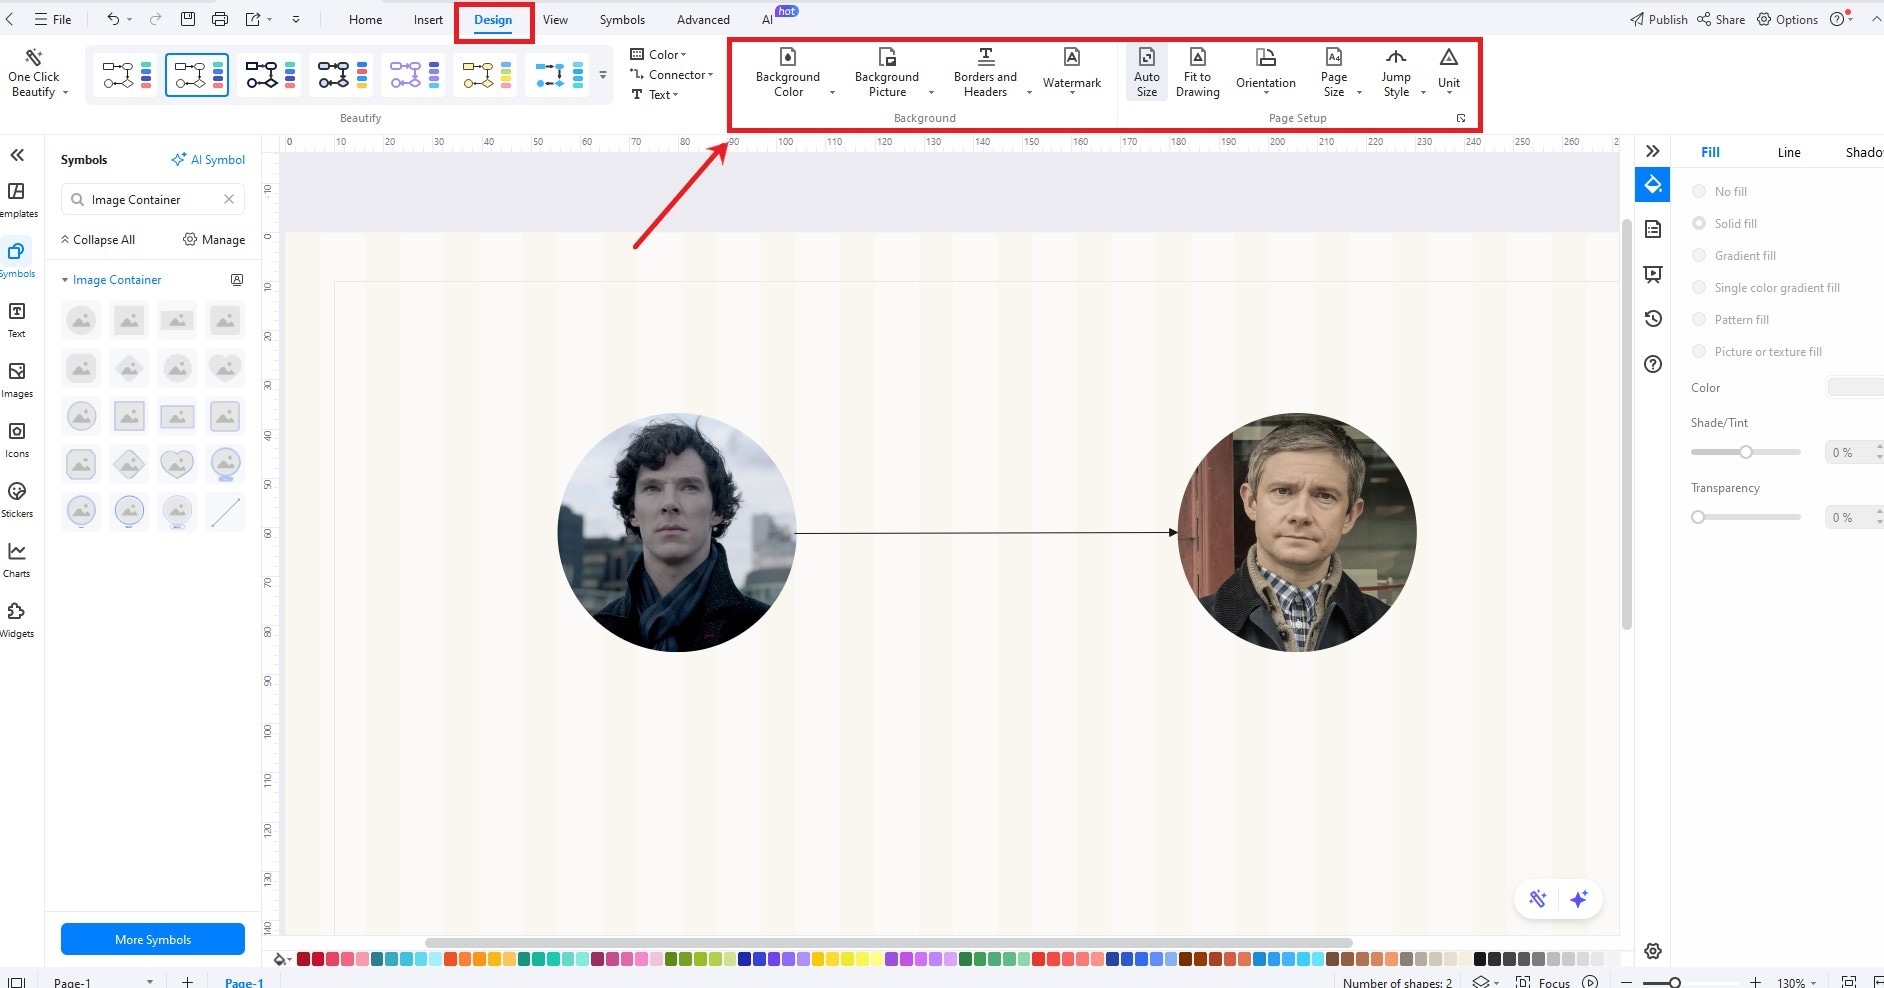Click the Share button
This screenshot has height=988, width=1884.
pyautogui.click(x=1721, y=19)
